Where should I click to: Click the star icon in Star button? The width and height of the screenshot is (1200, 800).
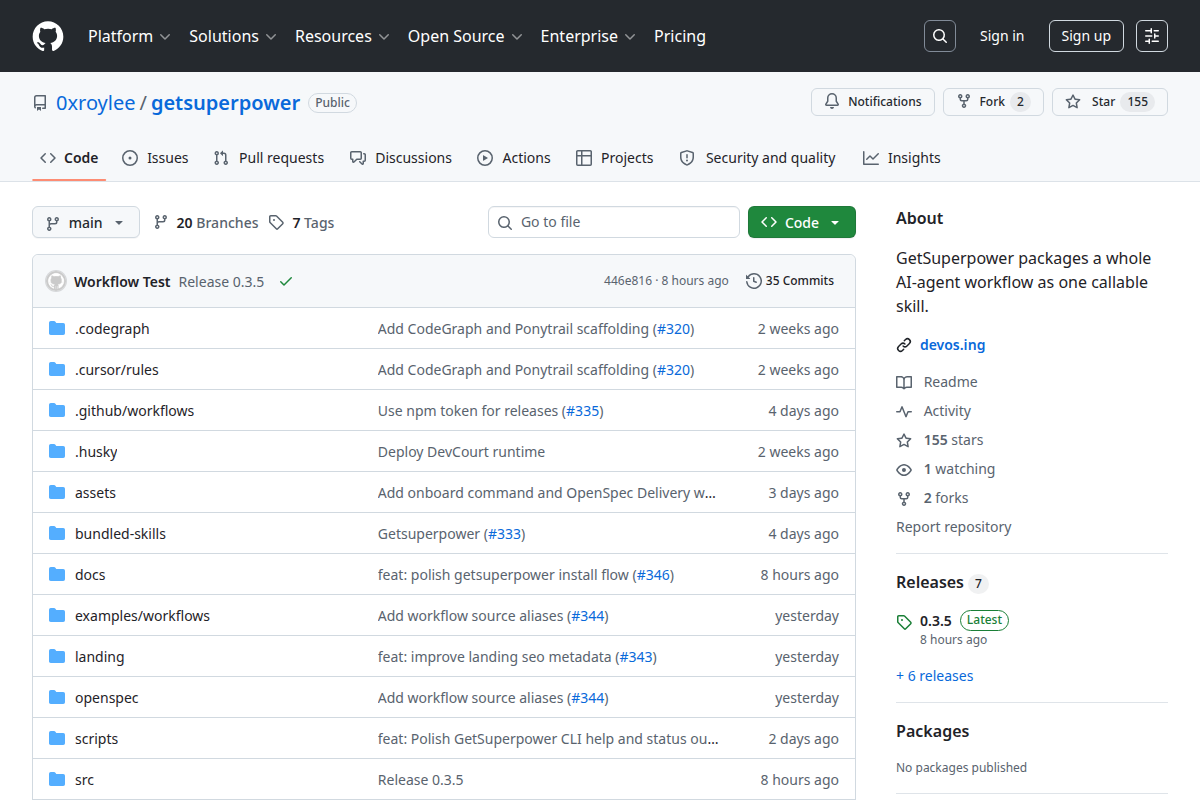1073,102
